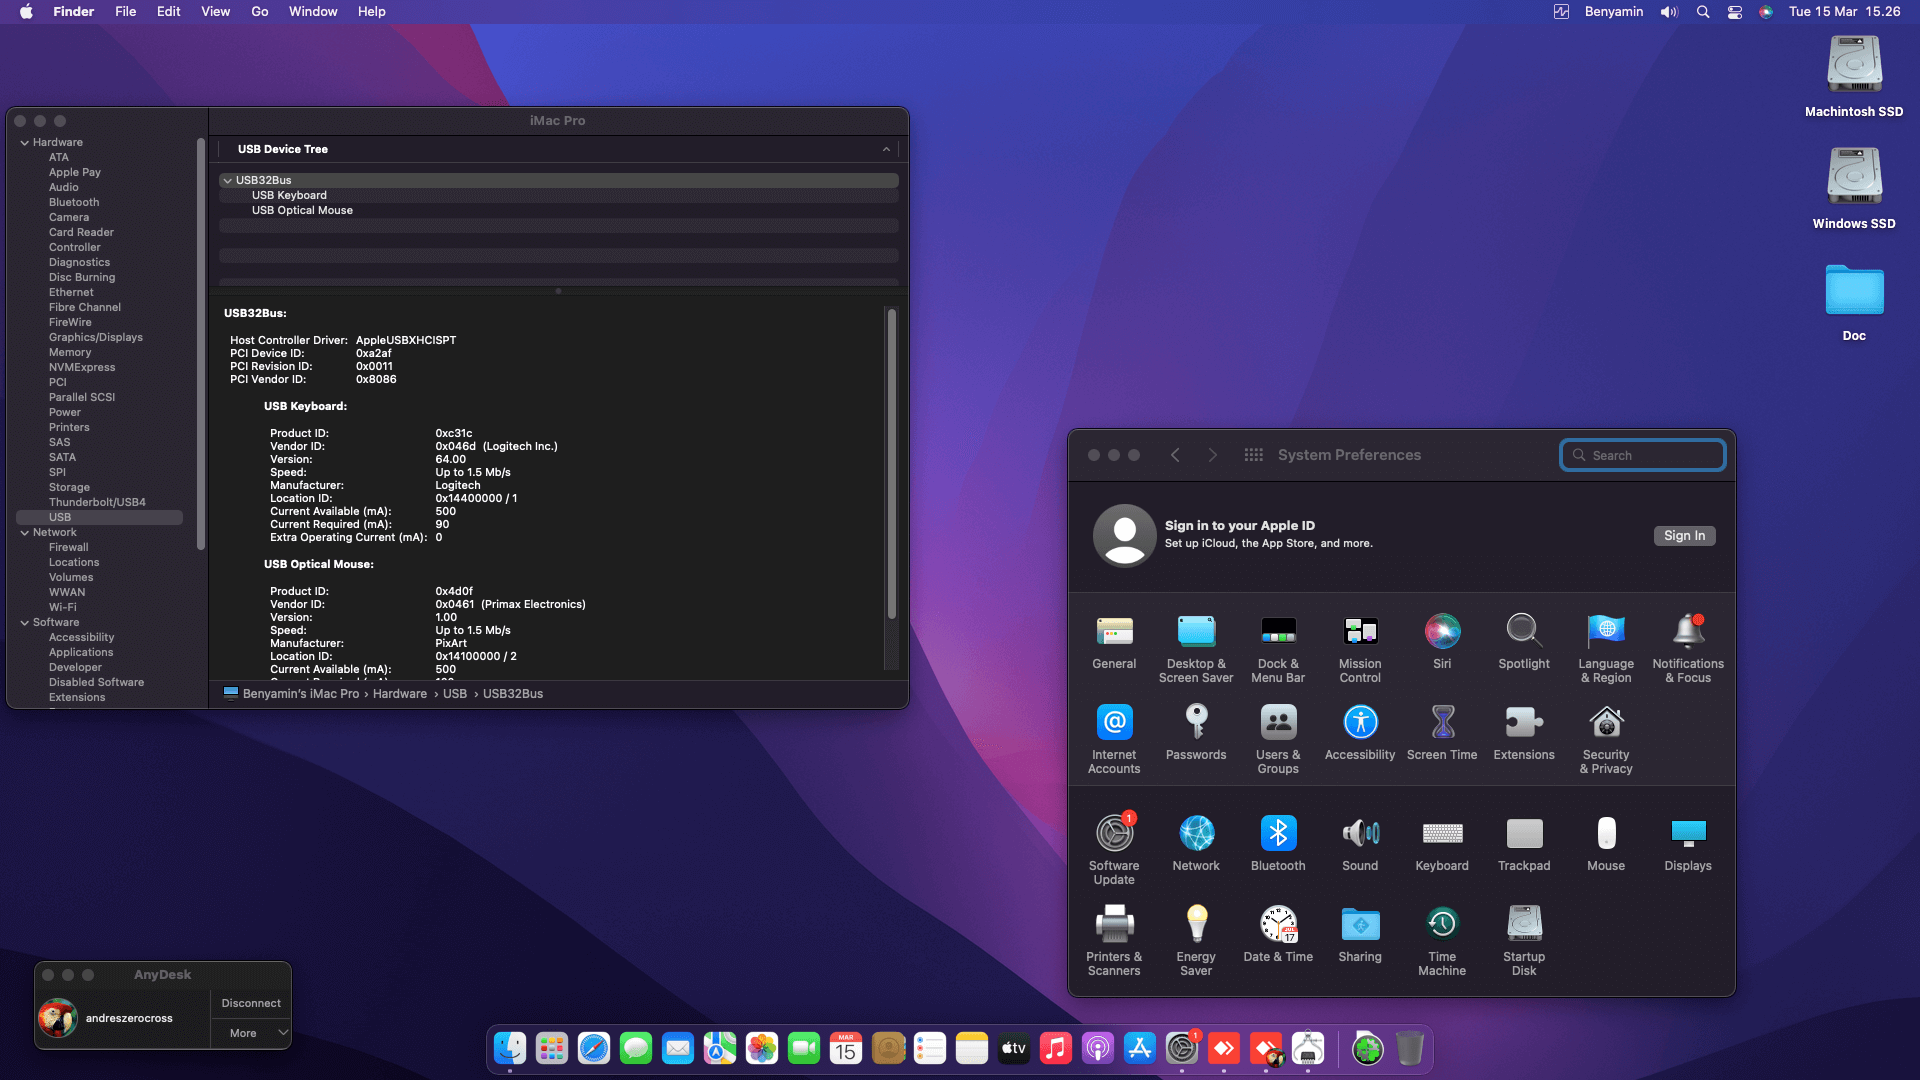Collapse the Network section in sidebar
Screen dimensions: 1920x1080
[x=25, y=533]
